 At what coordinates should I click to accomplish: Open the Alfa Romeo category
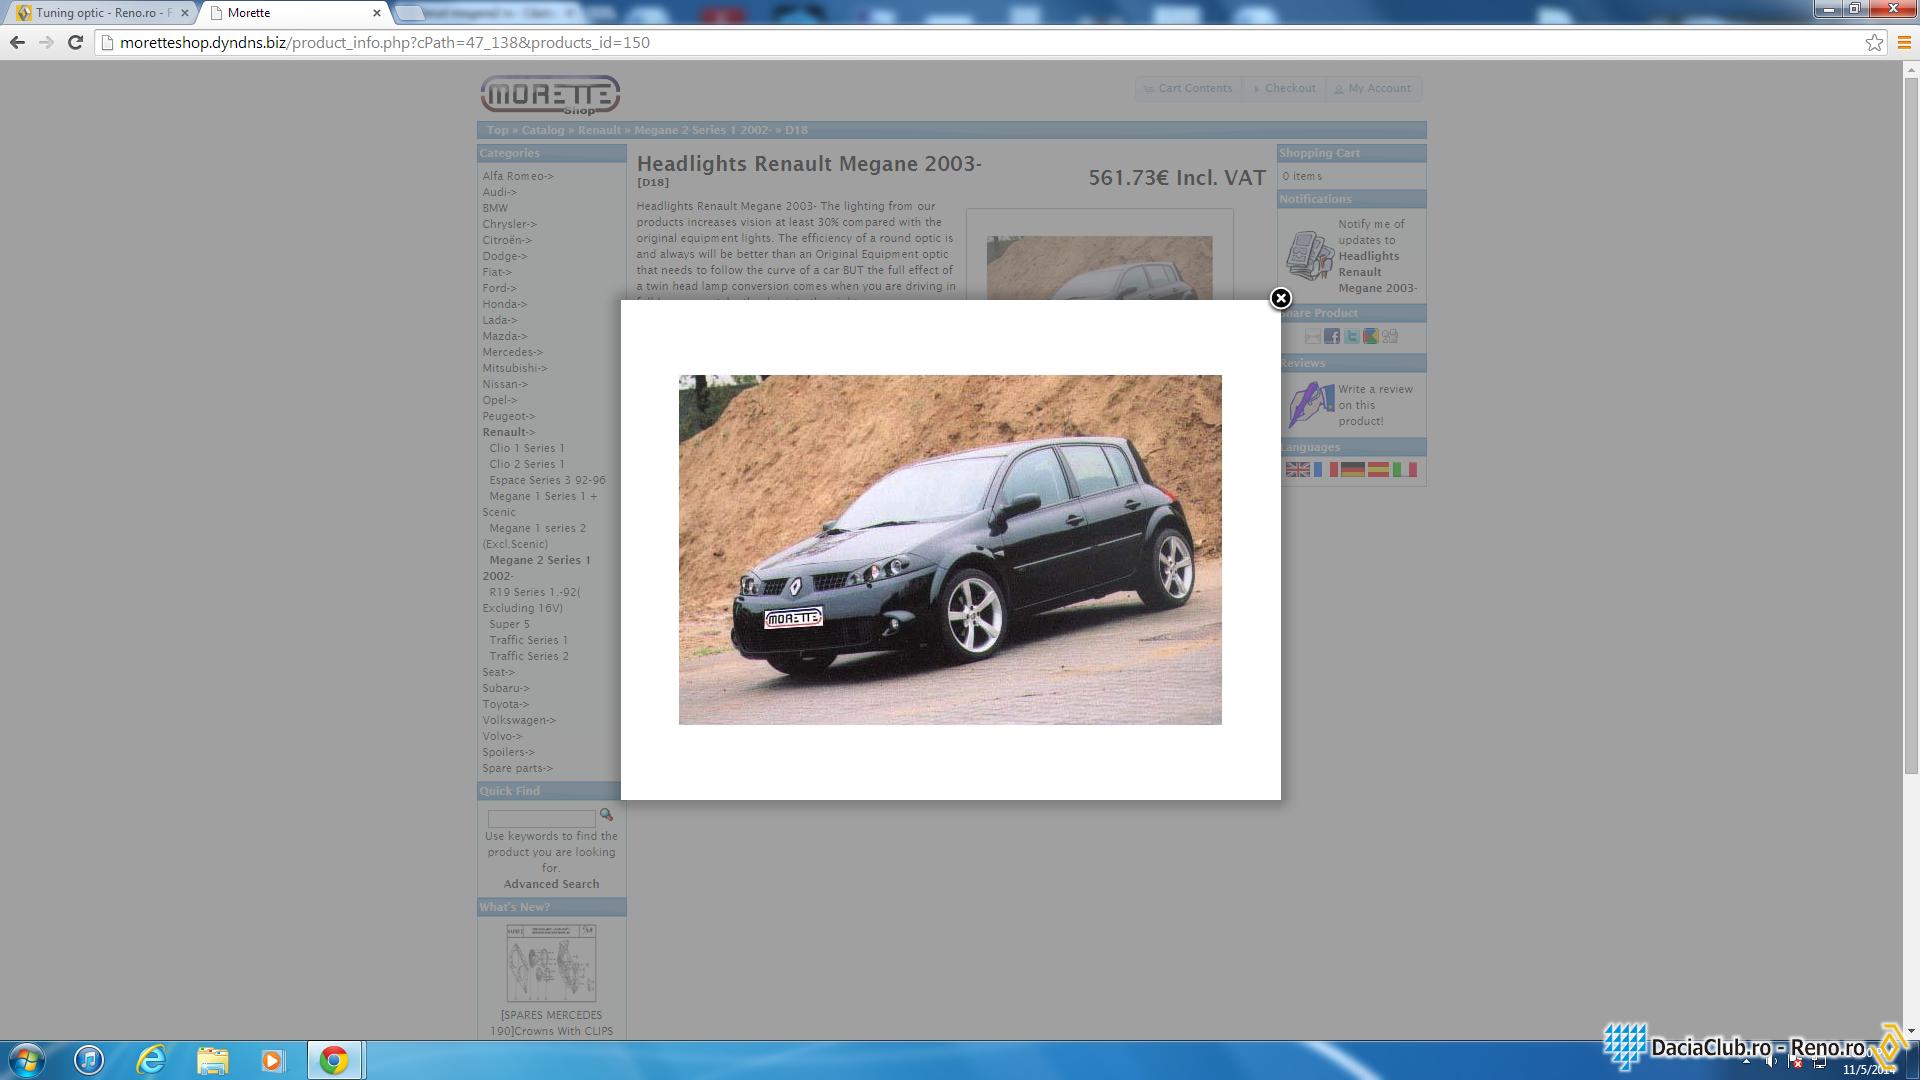point(518,176)
